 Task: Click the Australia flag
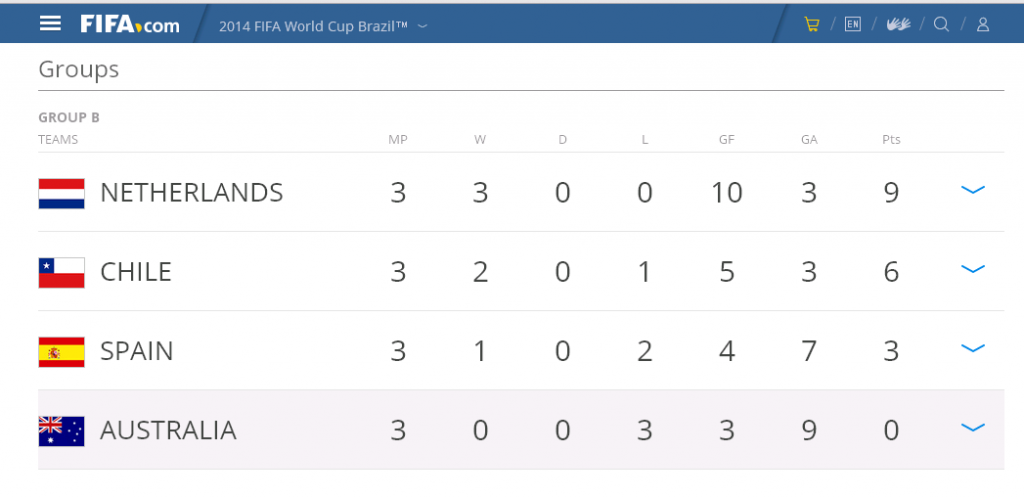click(61, 431)
